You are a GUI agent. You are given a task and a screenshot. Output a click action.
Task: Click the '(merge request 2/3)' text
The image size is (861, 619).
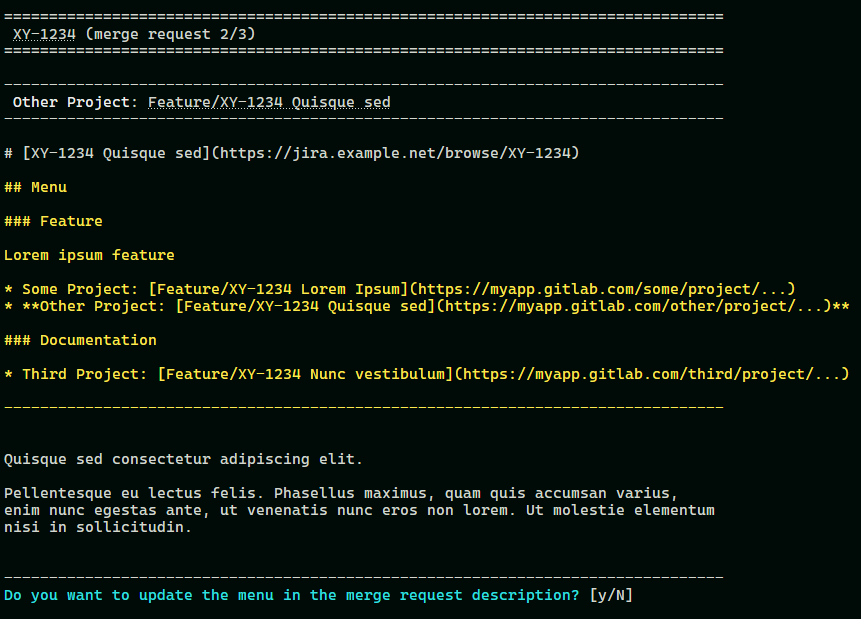170,34
